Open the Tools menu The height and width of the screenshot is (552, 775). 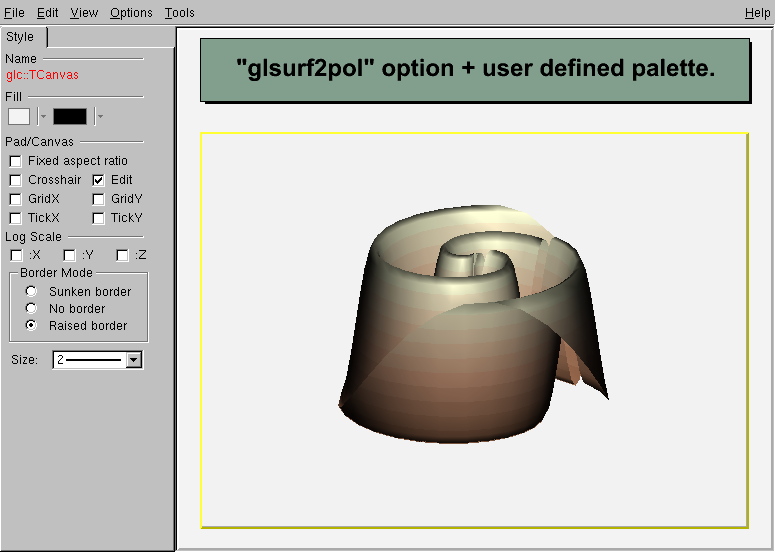pos(180,13)
